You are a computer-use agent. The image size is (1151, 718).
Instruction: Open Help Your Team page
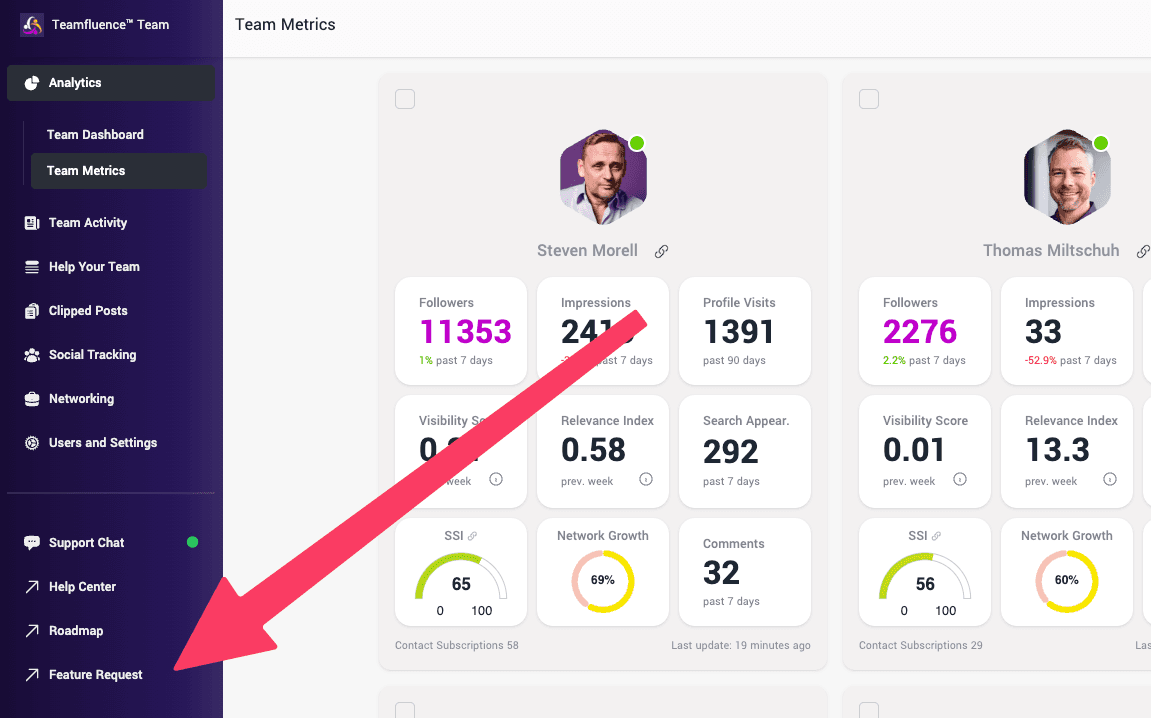click(x=111, y=266)
